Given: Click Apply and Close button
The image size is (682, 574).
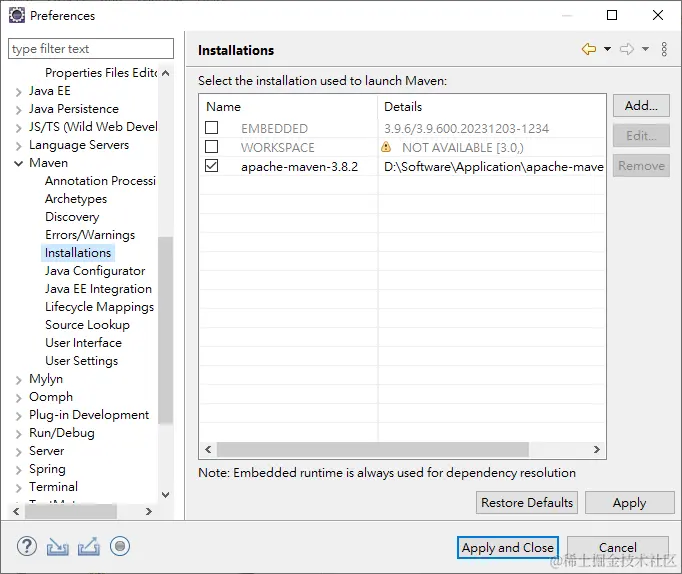Looking at the screenshot, I should (508, 547).
